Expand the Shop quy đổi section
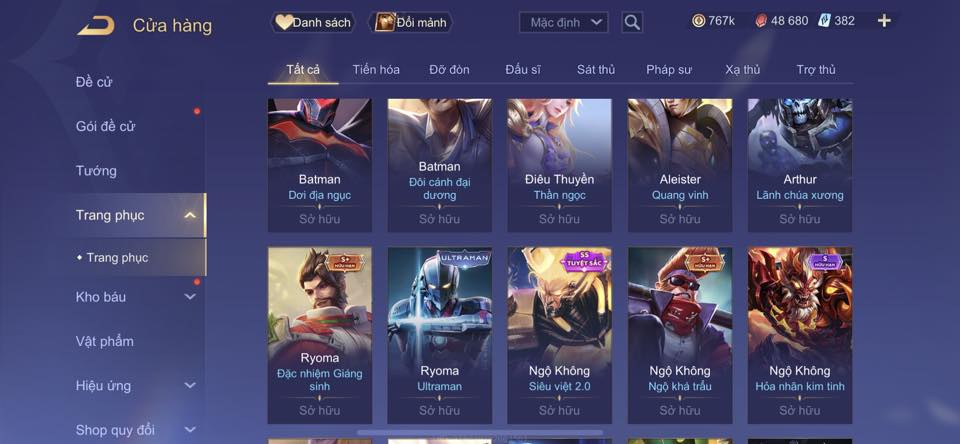 tap(190, 430)
